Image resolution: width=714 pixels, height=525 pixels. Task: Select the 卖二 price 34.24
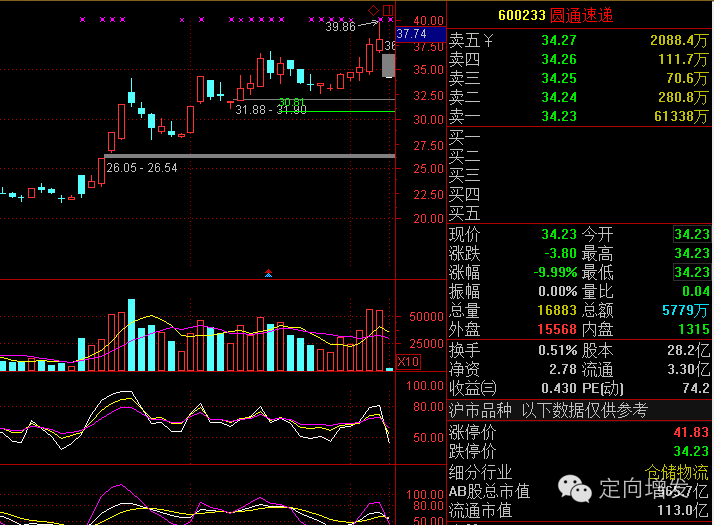coord(559,97)
